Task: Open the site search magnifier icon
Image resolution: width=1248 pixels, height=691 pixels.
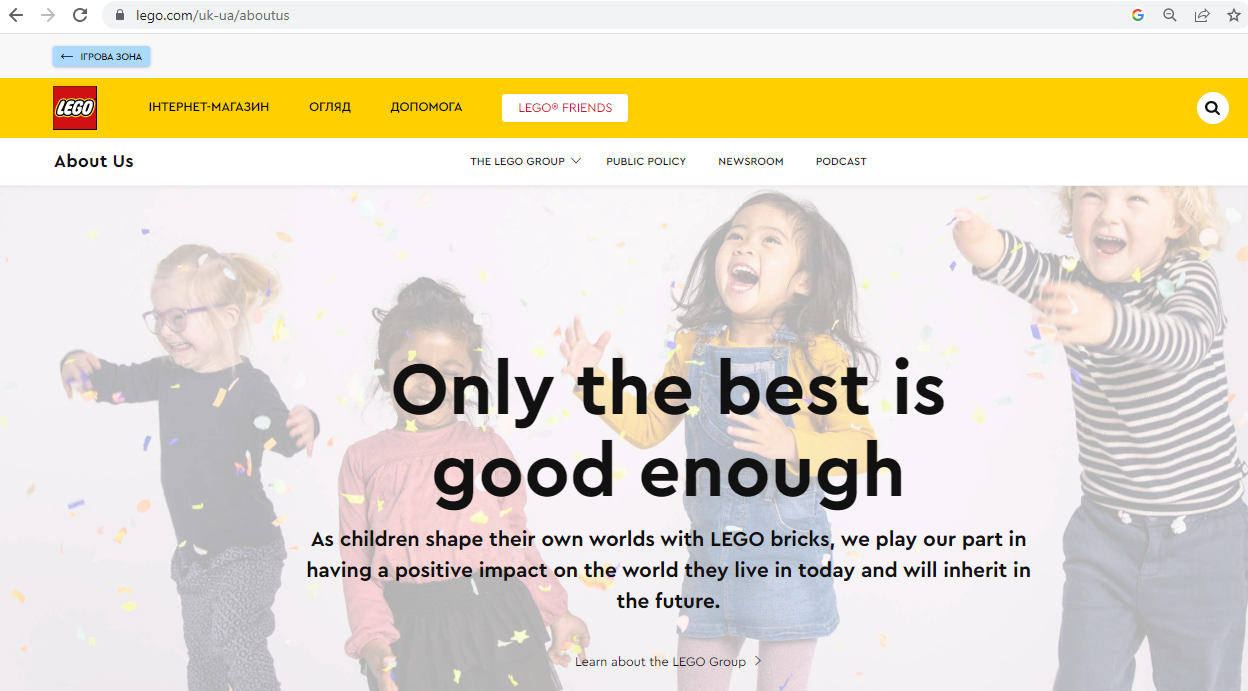Action: (x=1212, y=108)
